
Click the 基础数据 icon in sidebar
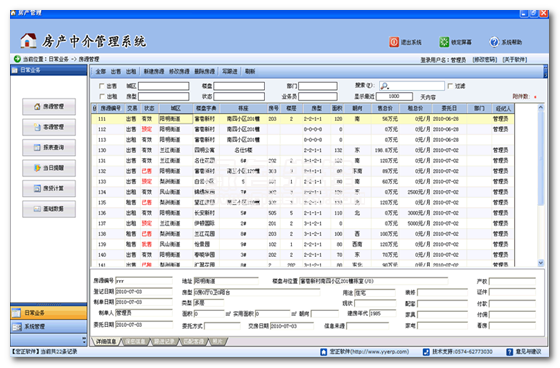click(37, 209)
